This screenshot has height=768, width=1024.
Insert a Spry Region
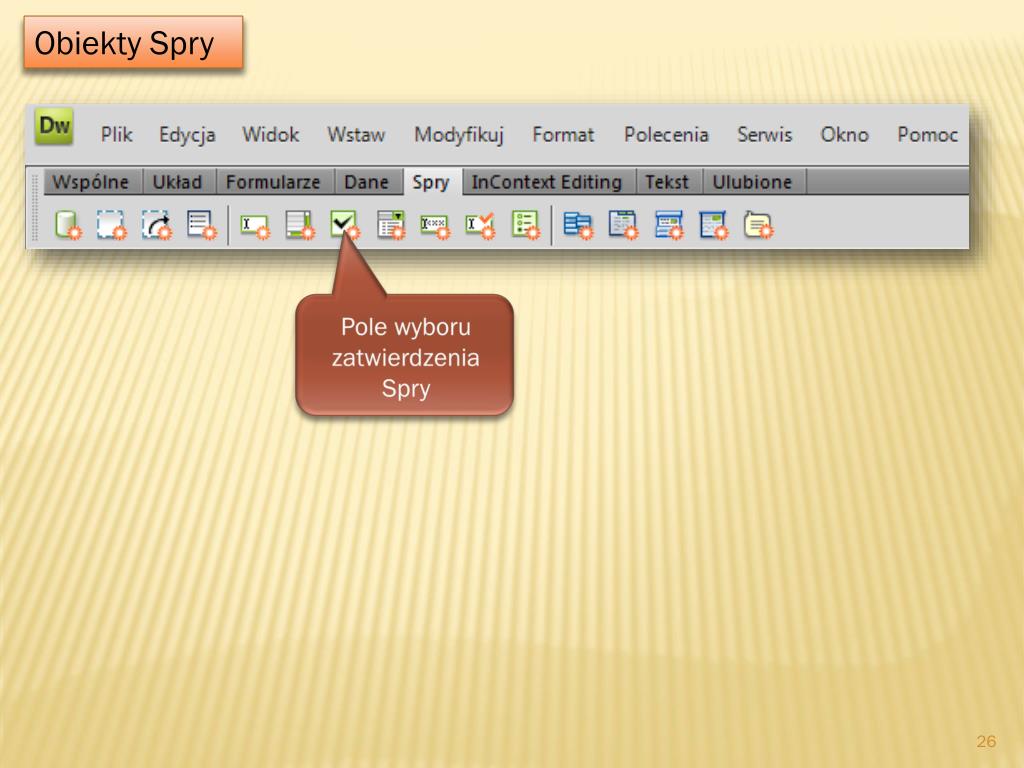coord(111,225)
